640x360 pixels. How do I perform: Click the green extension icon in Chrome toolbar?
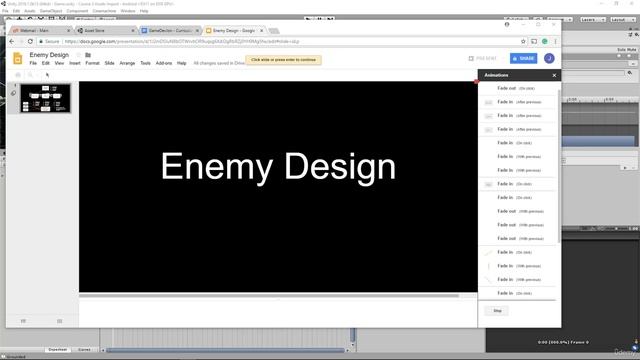(544, 41)
